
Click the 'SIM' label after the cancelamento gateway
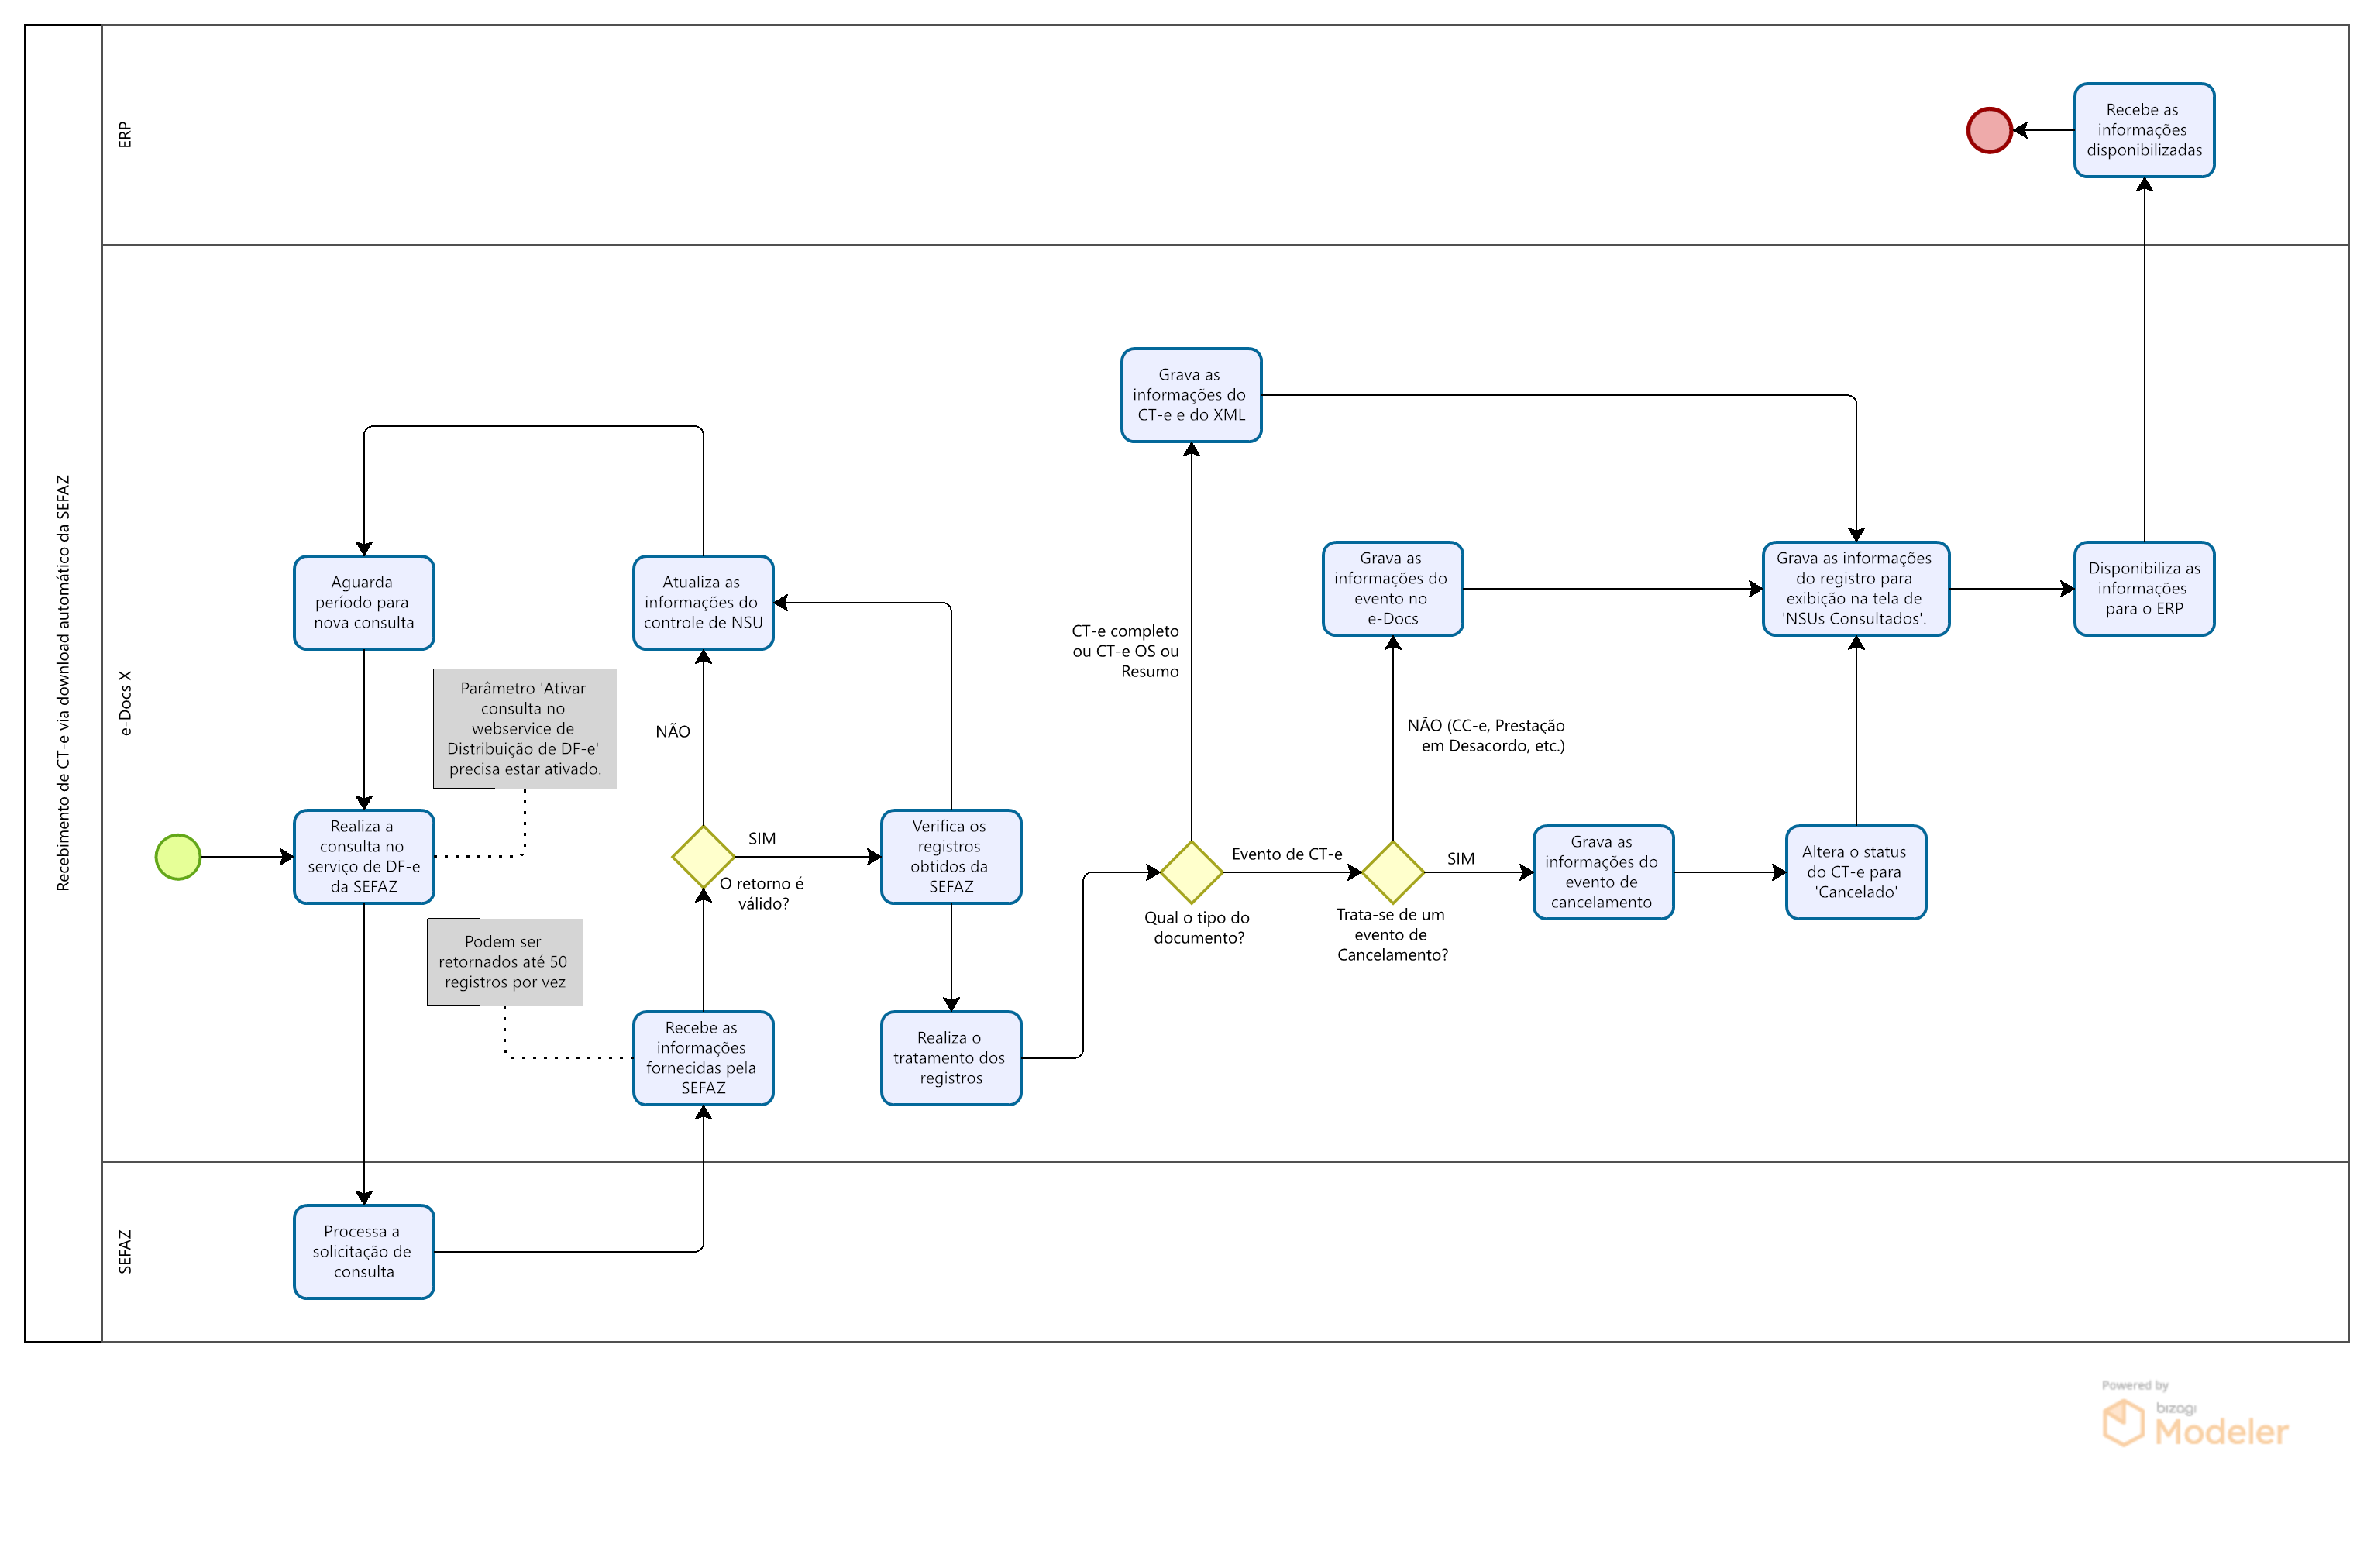1461,859
